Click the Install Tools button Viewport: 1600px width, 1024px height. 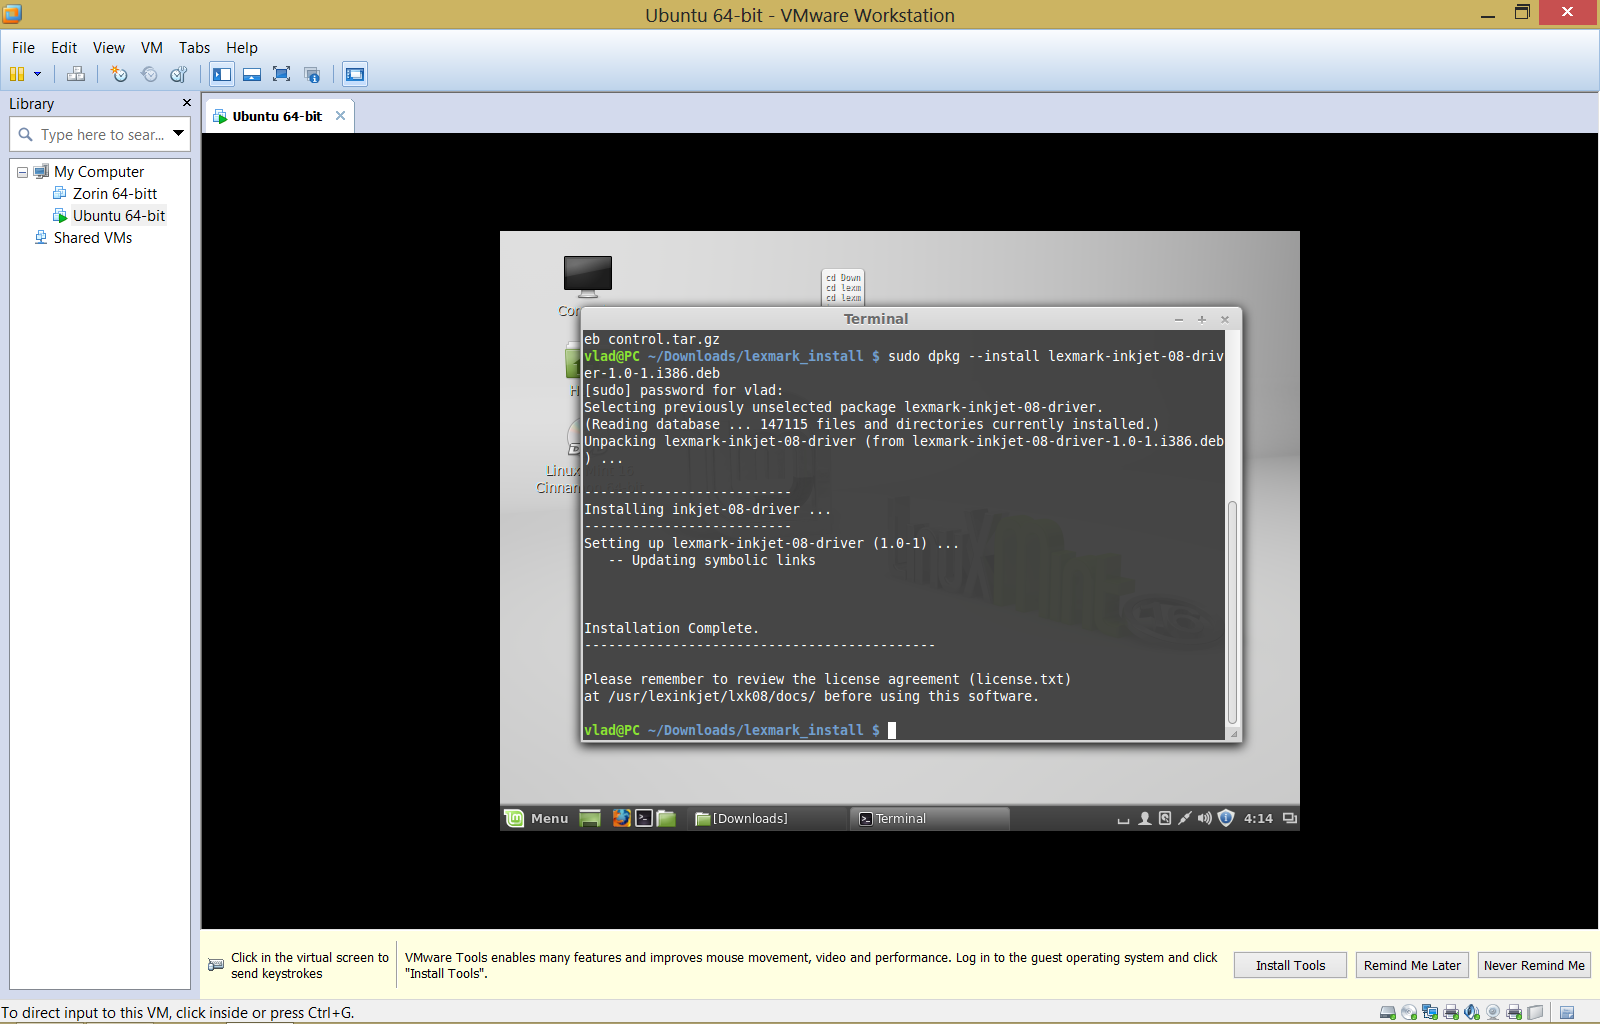(1290, 965)
